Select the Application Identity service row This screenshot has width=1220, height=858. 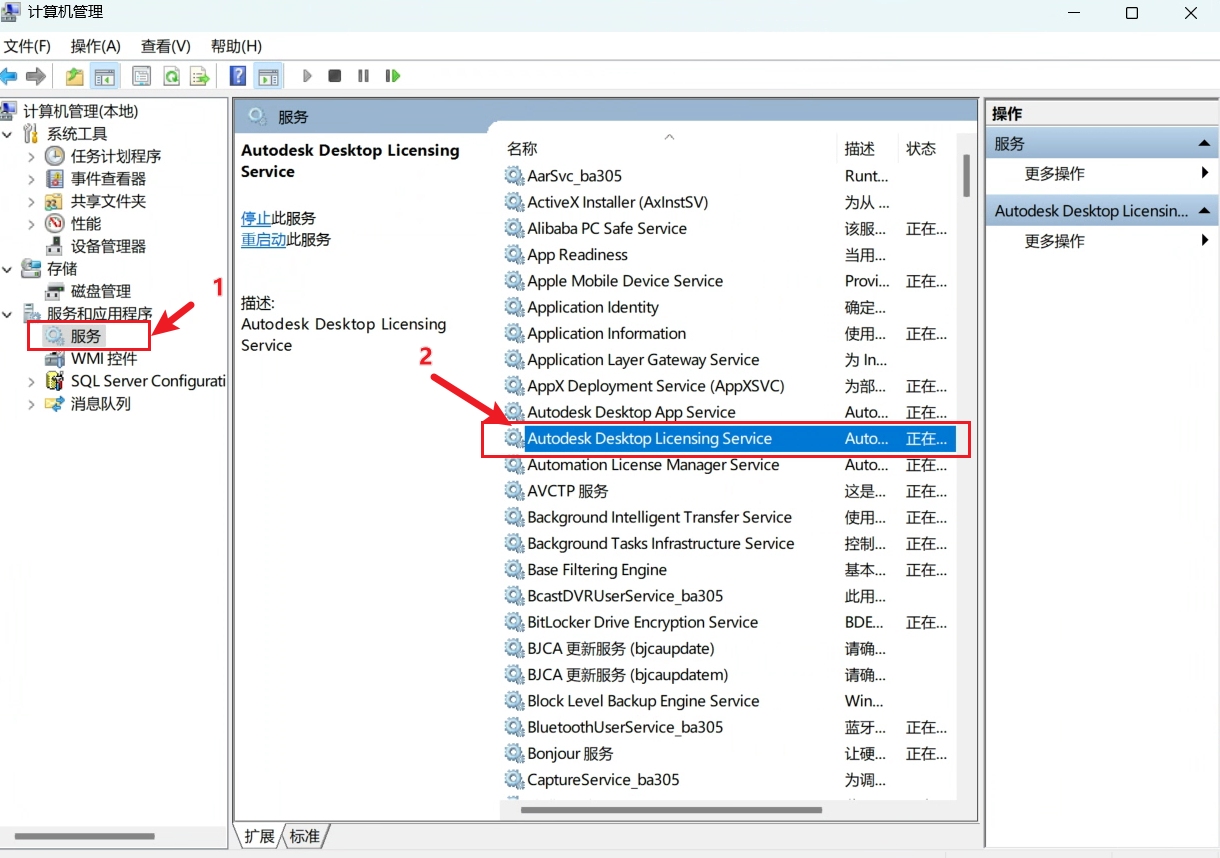(729, 307)
